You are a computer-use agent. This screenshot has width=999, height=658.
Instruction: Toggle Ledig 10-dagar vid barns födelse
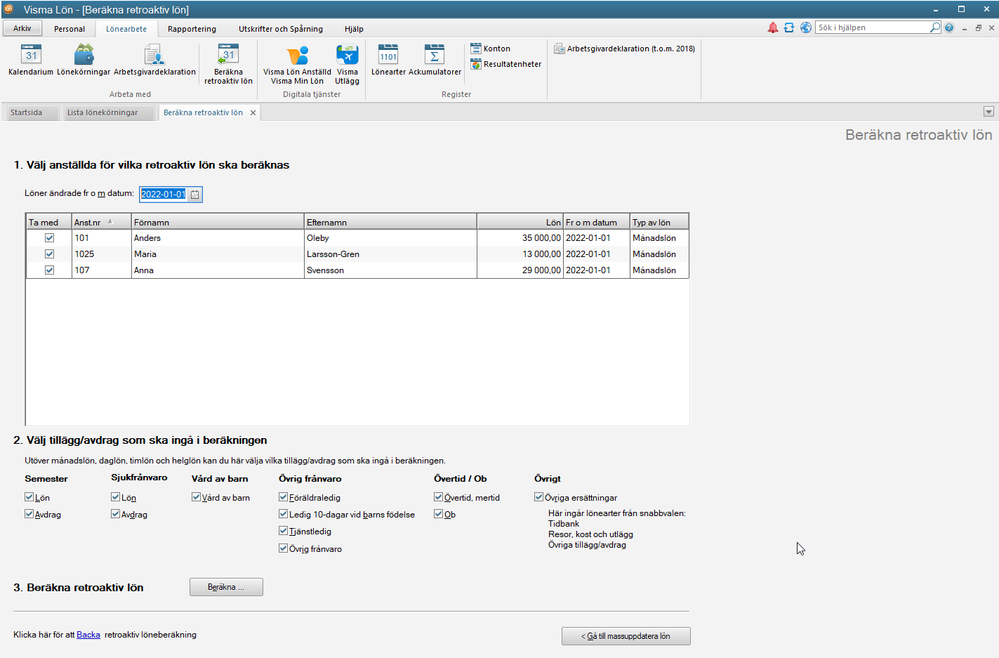point(284,513)
